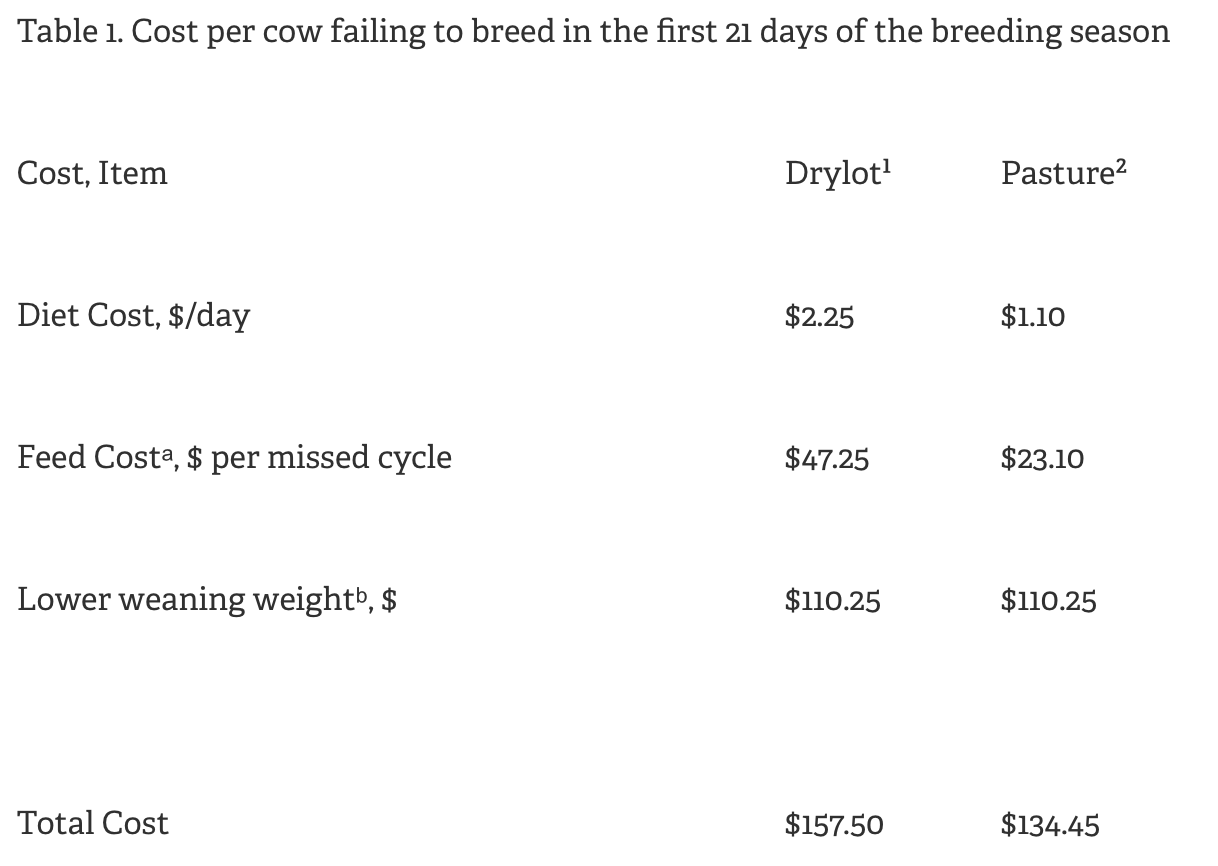Screen dimensions: 1218x866
Task: Click the Drylot lower weaning weight $110.25
Action: pos(832,601)
